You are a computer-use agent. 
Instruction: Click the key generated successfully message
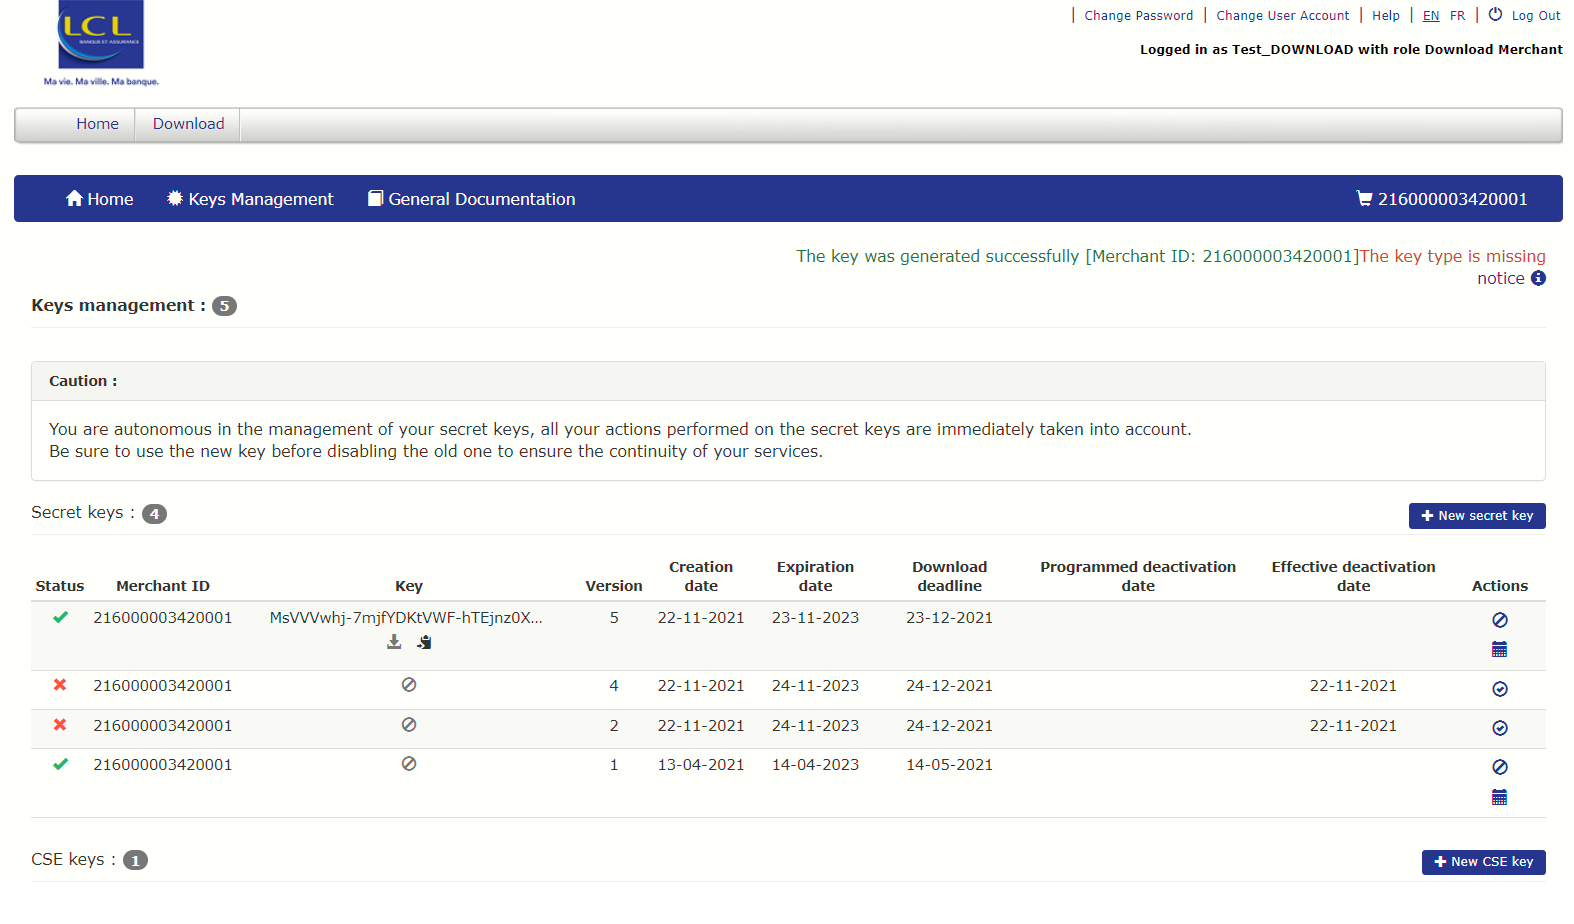pyautogui.click(x=1078, y=256)
